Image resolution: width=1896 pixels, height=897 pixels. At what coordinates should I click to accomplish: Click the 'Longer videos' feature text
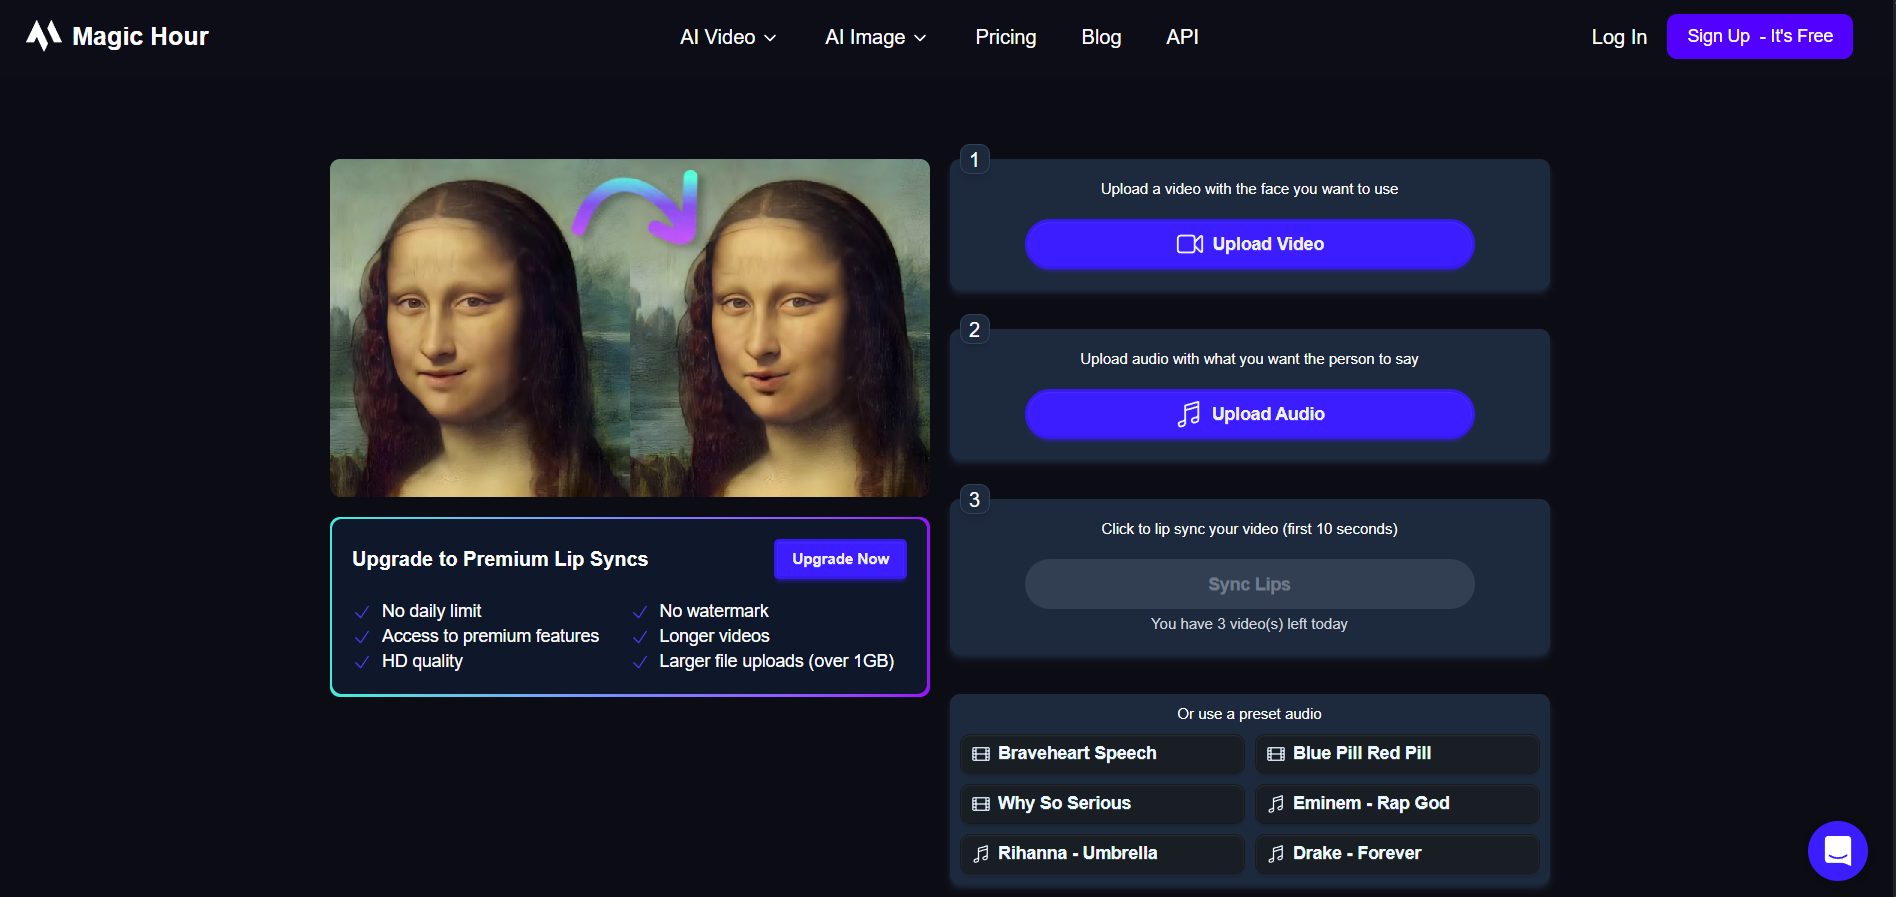pyautogui.click(x=714, y=636)
